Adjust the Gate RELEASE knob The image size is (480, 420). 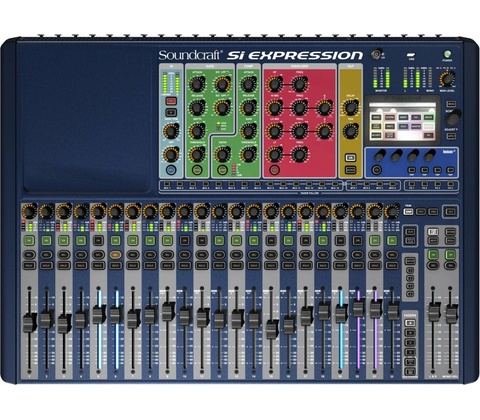click(197, 107)
